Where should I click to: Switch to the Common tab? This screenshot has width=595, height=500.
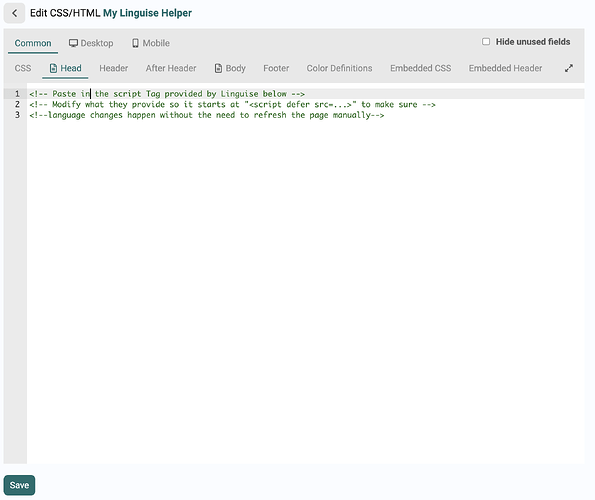click(x=33, y=43)
